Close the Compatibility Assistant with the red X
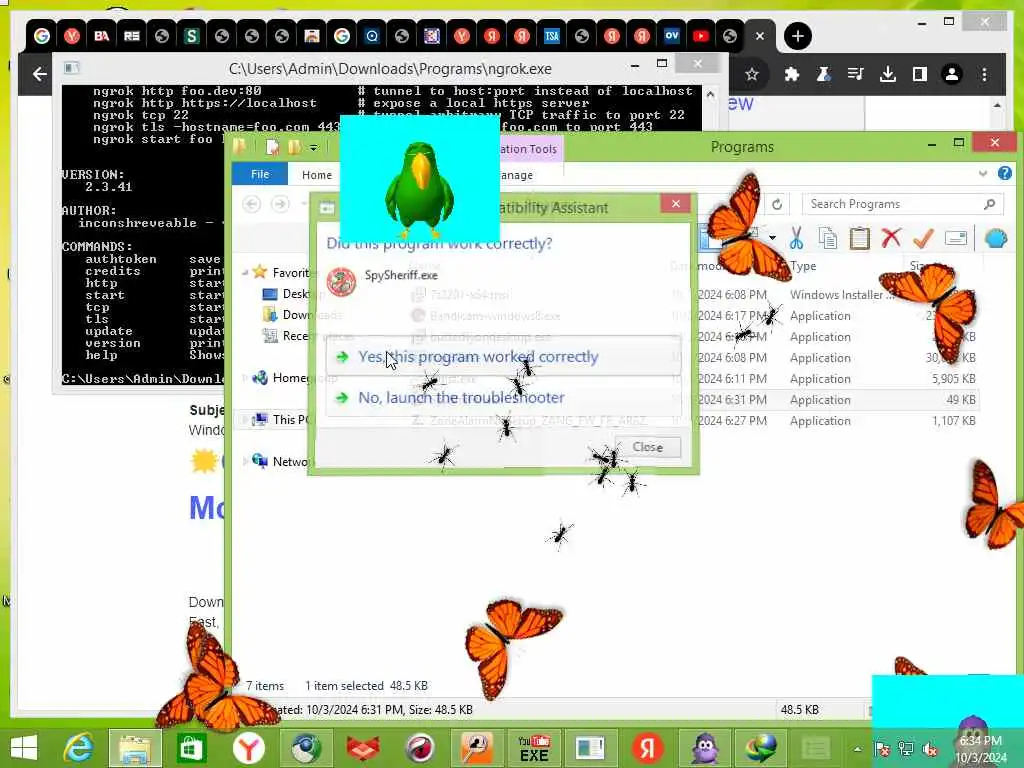The width and height of the screenshot is (1024, 768). pos(676,203)
